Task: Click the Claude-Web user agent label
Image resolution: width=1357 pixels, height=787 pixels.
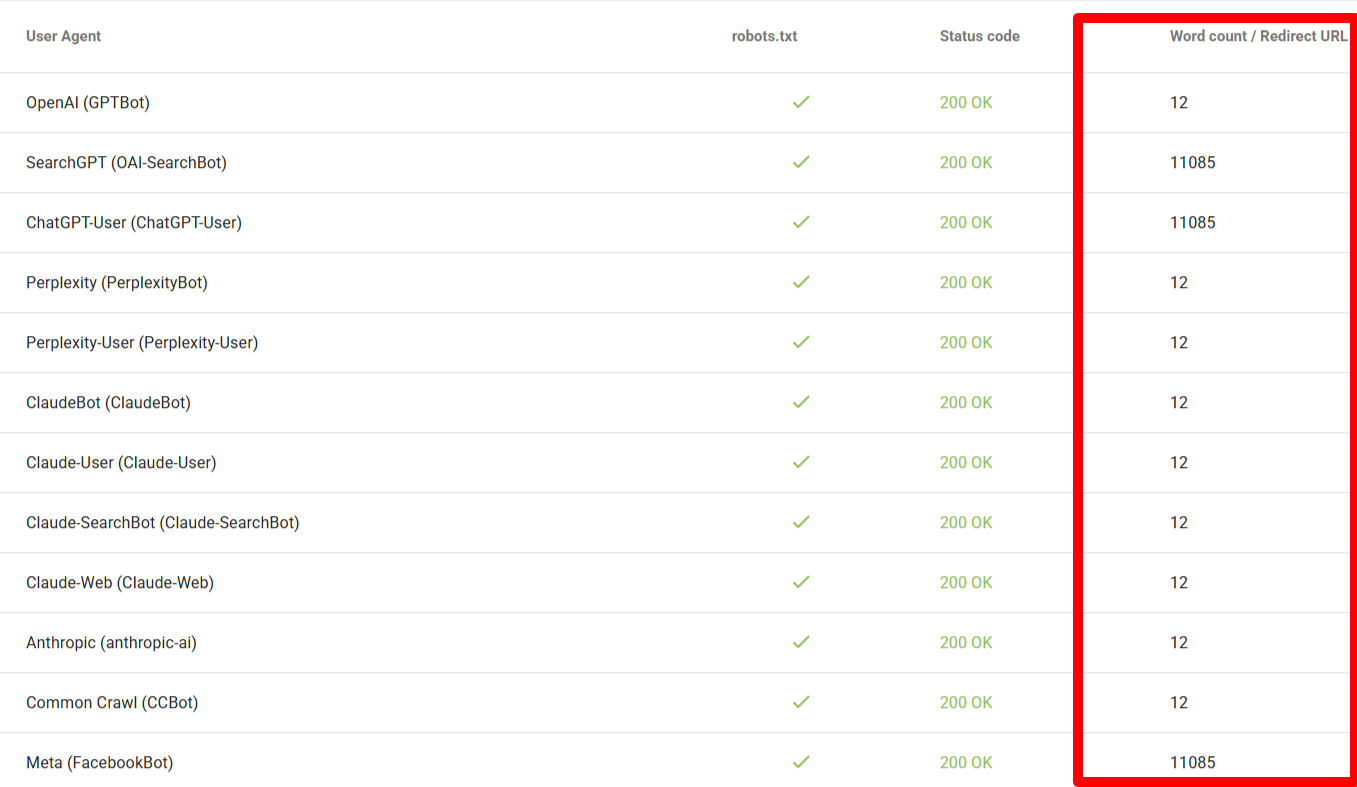Action: coord(120,582)
